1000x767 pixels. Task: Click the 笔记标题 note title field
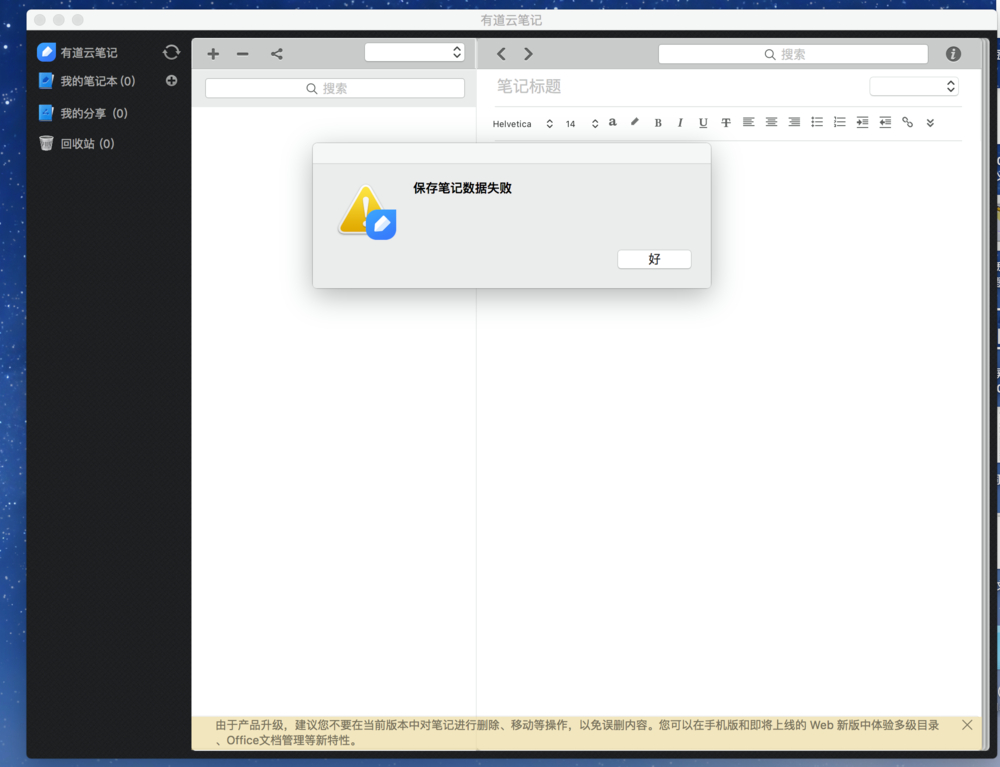coord(529,86)
